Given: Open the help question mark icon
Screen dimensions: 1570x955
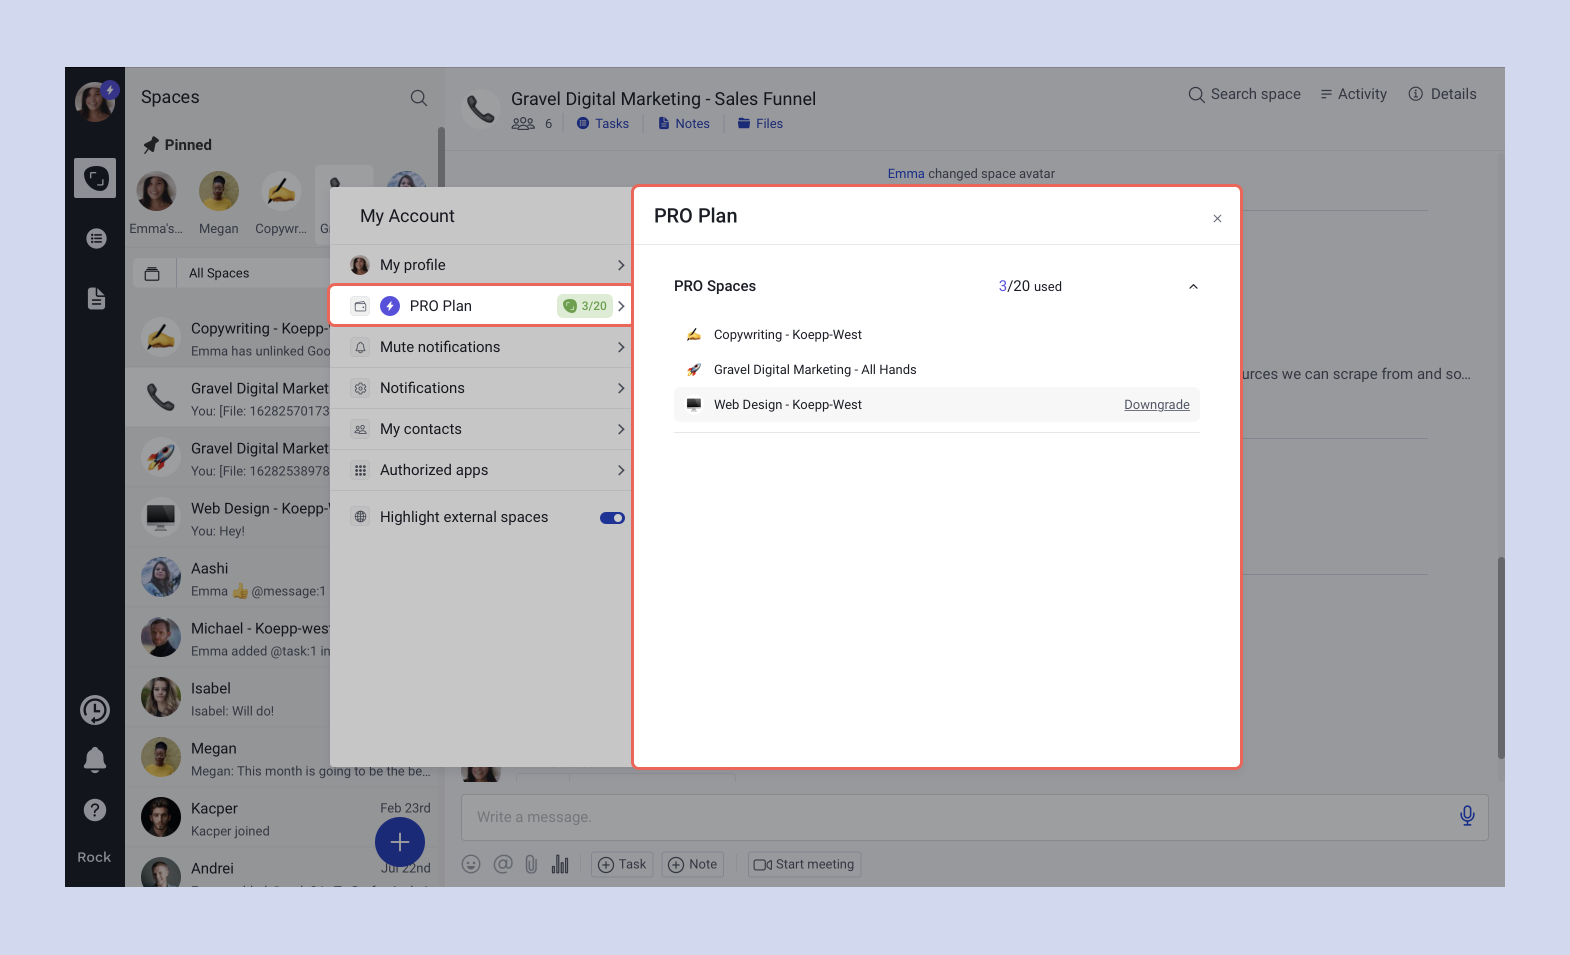Looking at the screenshot, I should (x=95, y=810).
